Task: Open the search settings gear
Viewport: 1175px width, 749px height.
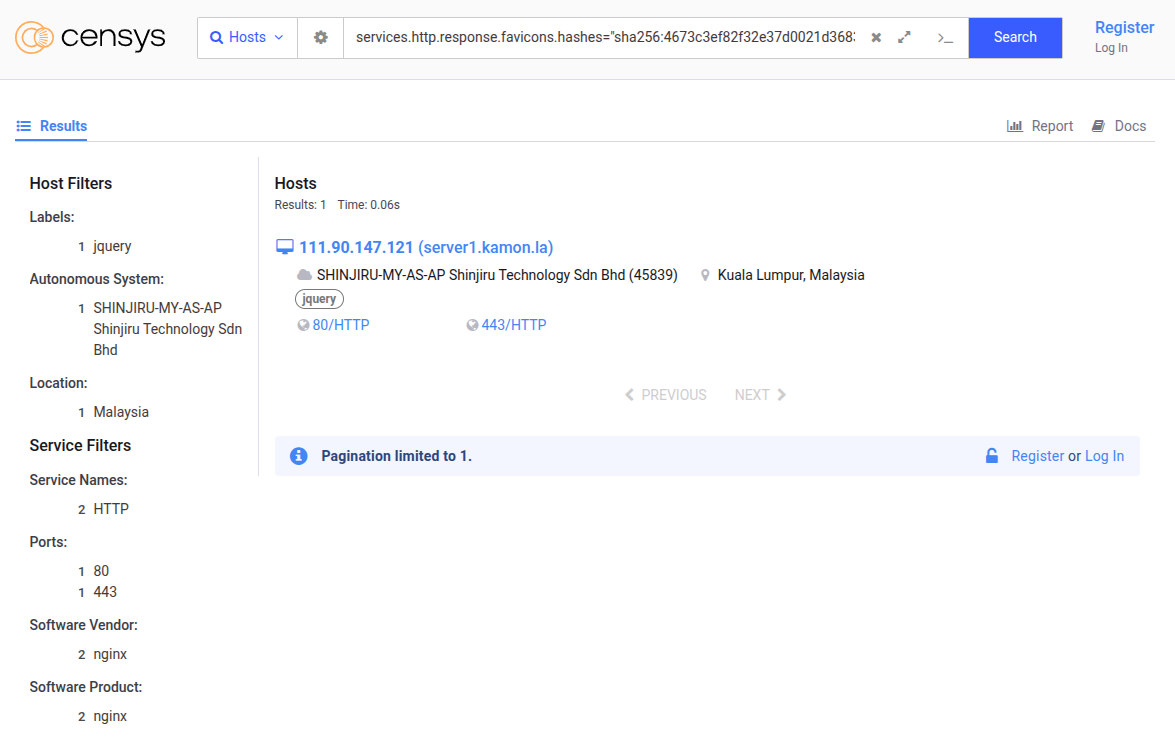Action: click(x=320, y=38)
